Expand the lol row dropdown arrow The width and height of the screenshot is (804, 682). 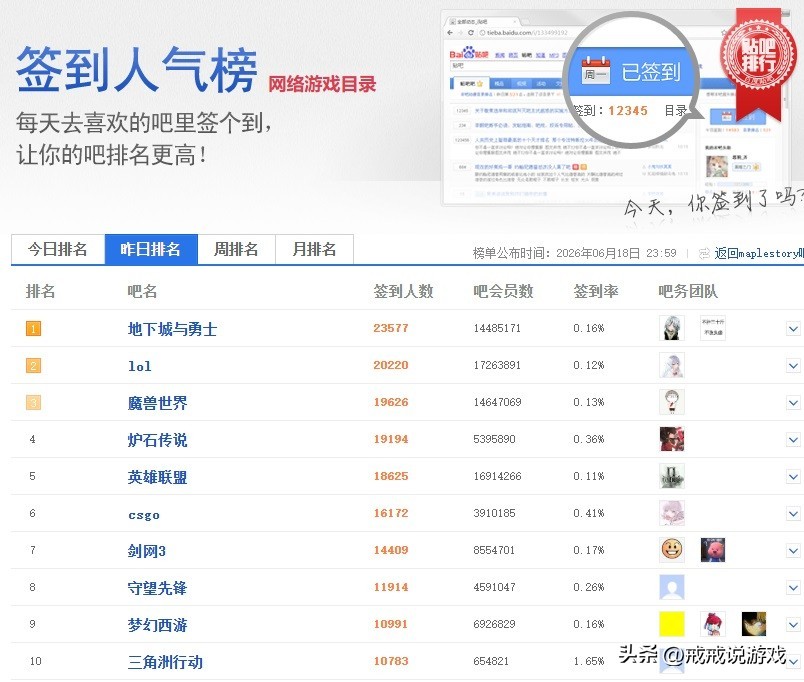(x=793, y=366)
